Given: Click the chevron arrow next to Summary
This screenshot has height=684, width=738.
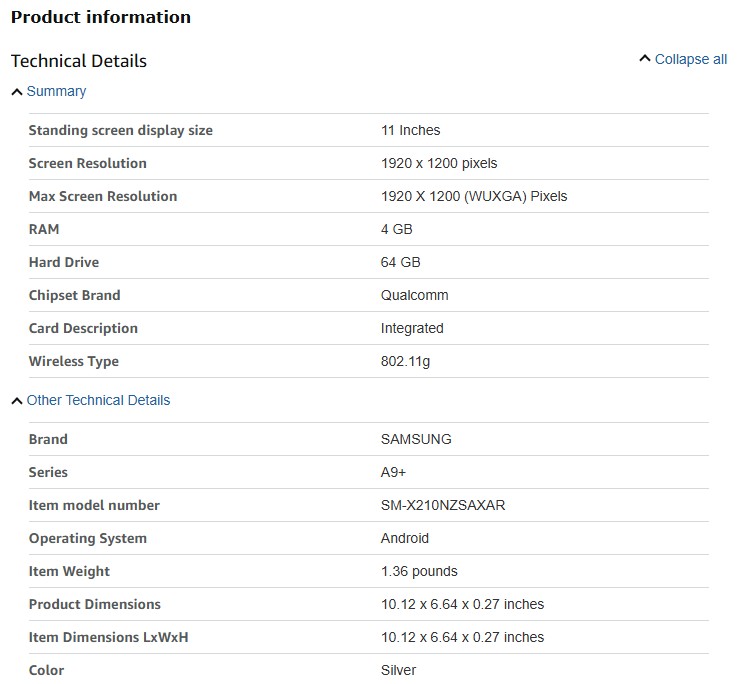Looking at the screenshot, I should point(17,92).
